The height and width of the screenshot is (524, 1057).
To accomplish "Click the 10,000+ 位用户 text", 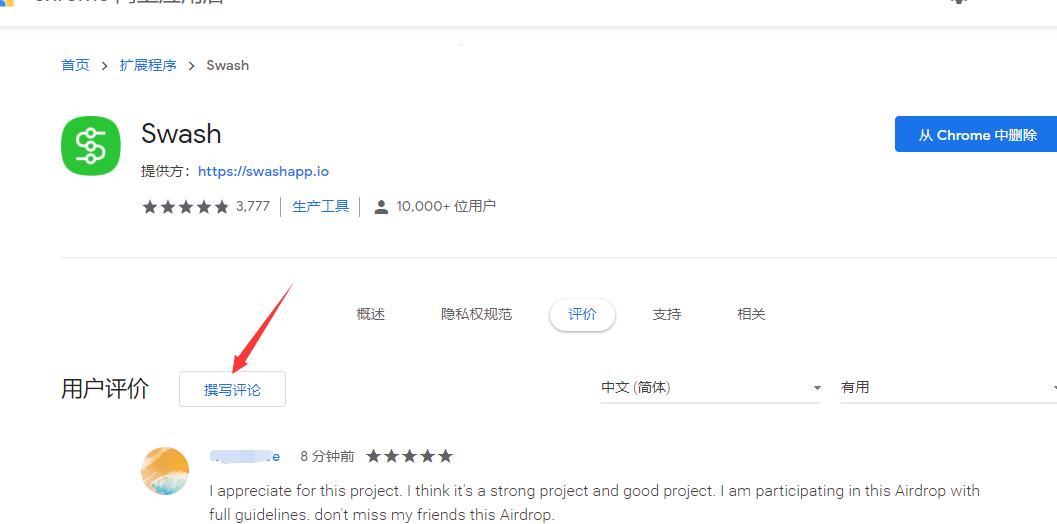I will click(x=446, y=206).
